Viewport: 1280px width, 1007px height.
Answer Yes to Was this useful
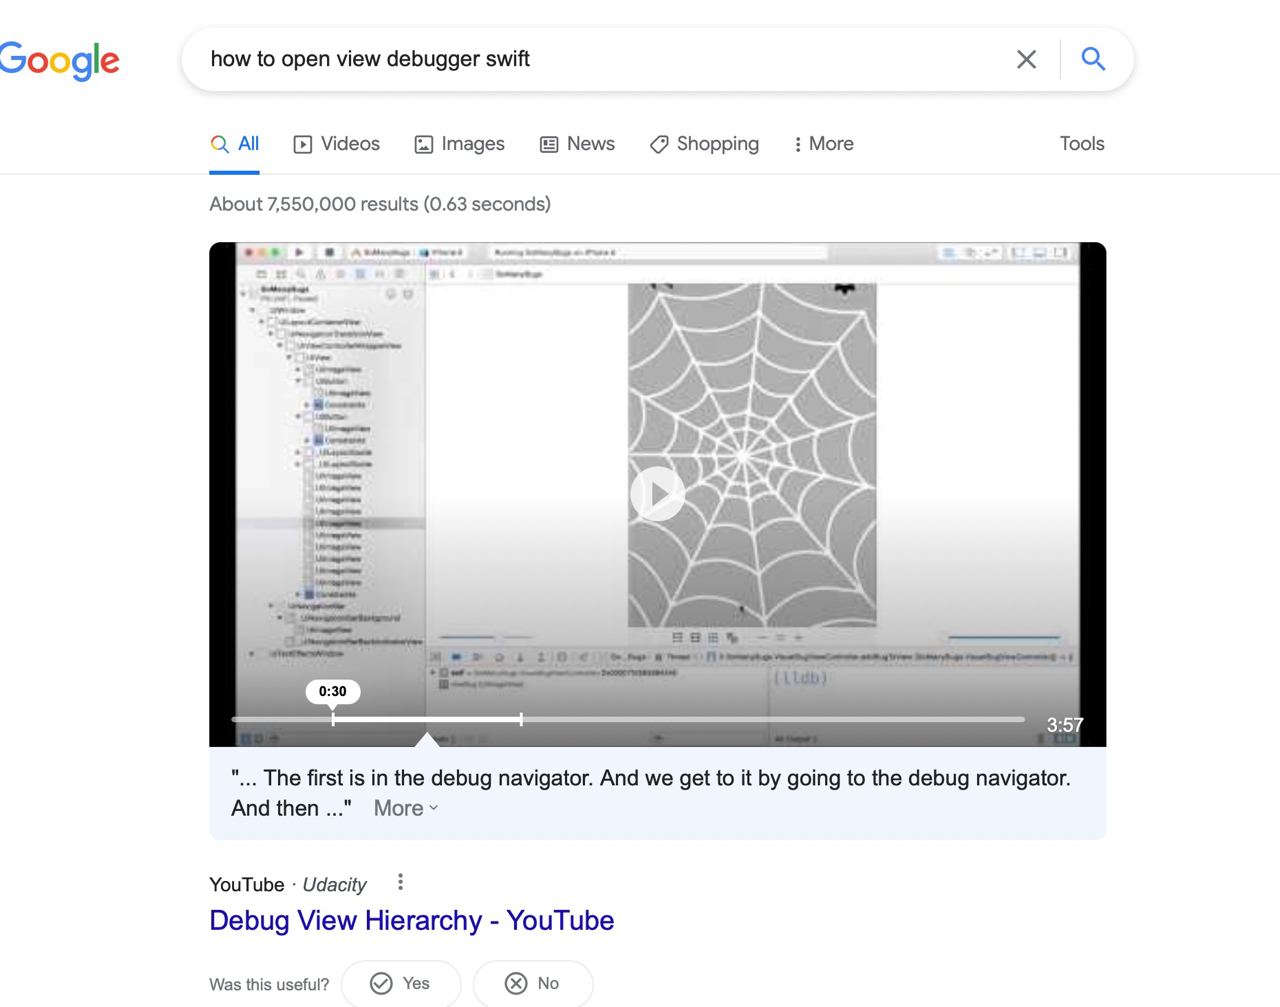click(401, 984)
